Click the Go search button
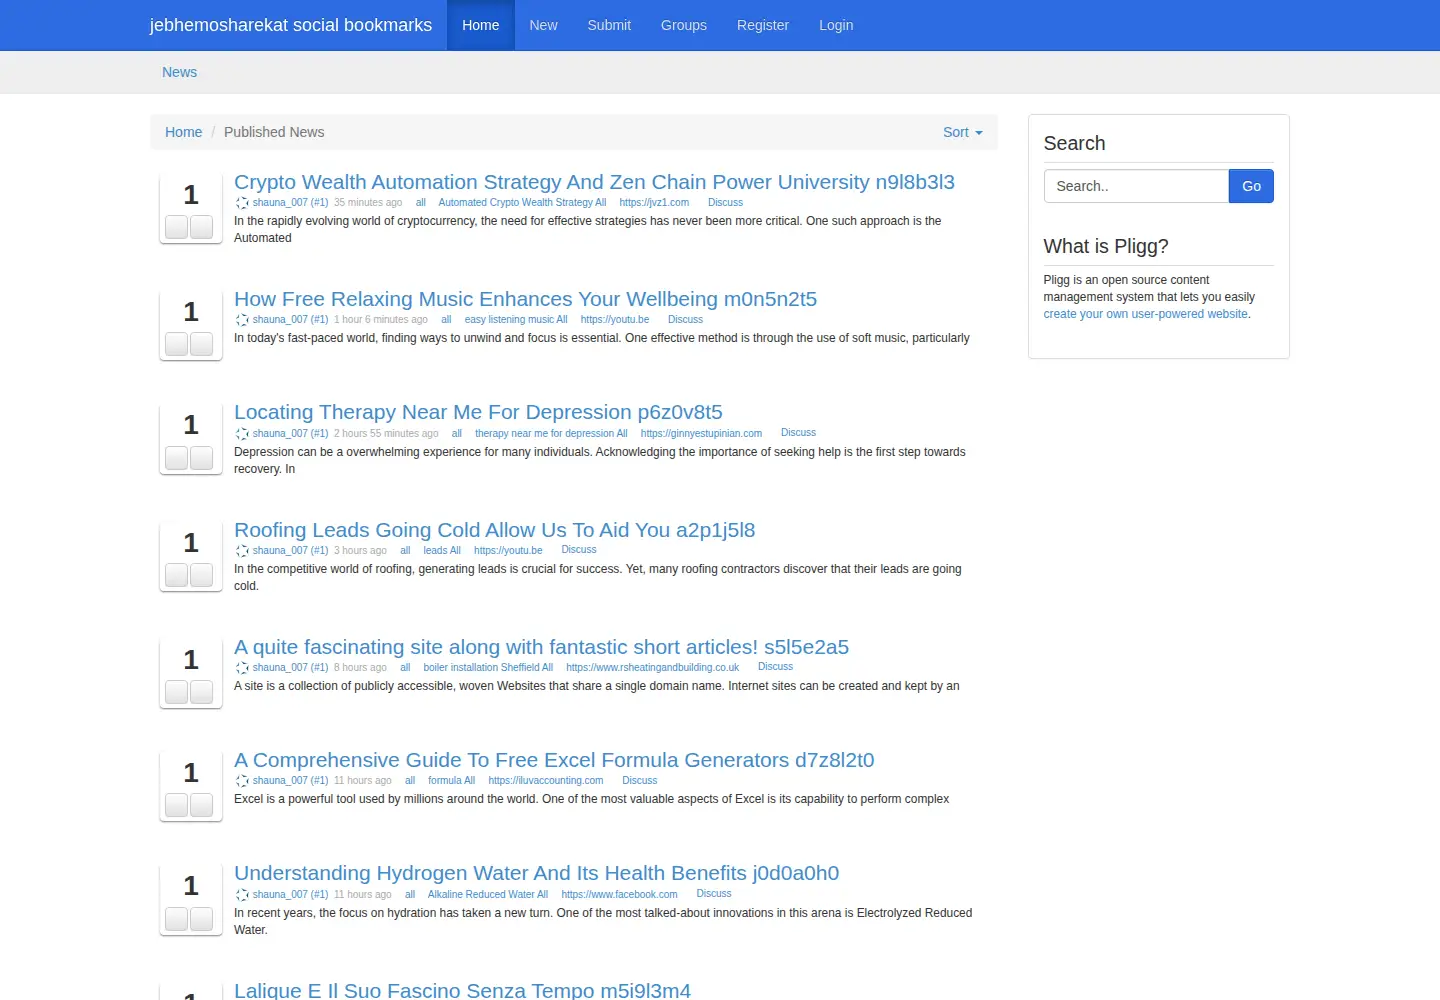 (x=1251, y=186)
